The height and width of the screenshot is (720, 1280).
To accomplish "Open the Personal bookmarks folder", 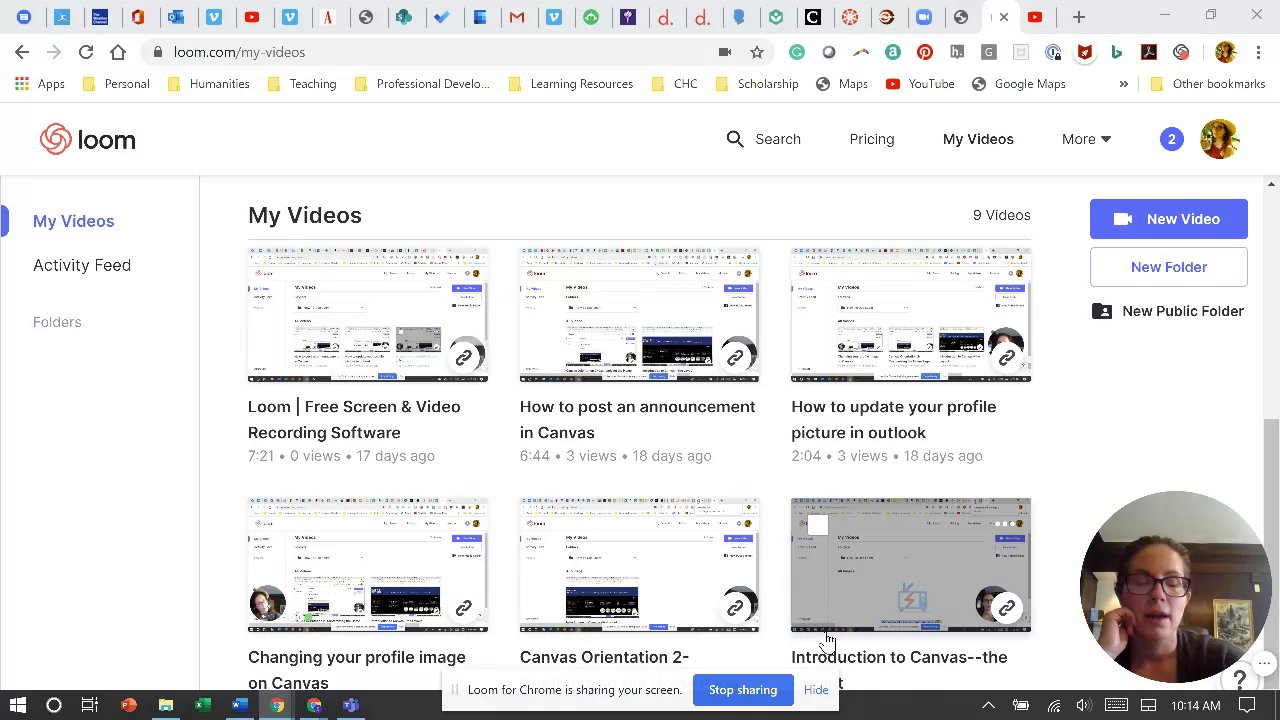I will click(116, 84).
